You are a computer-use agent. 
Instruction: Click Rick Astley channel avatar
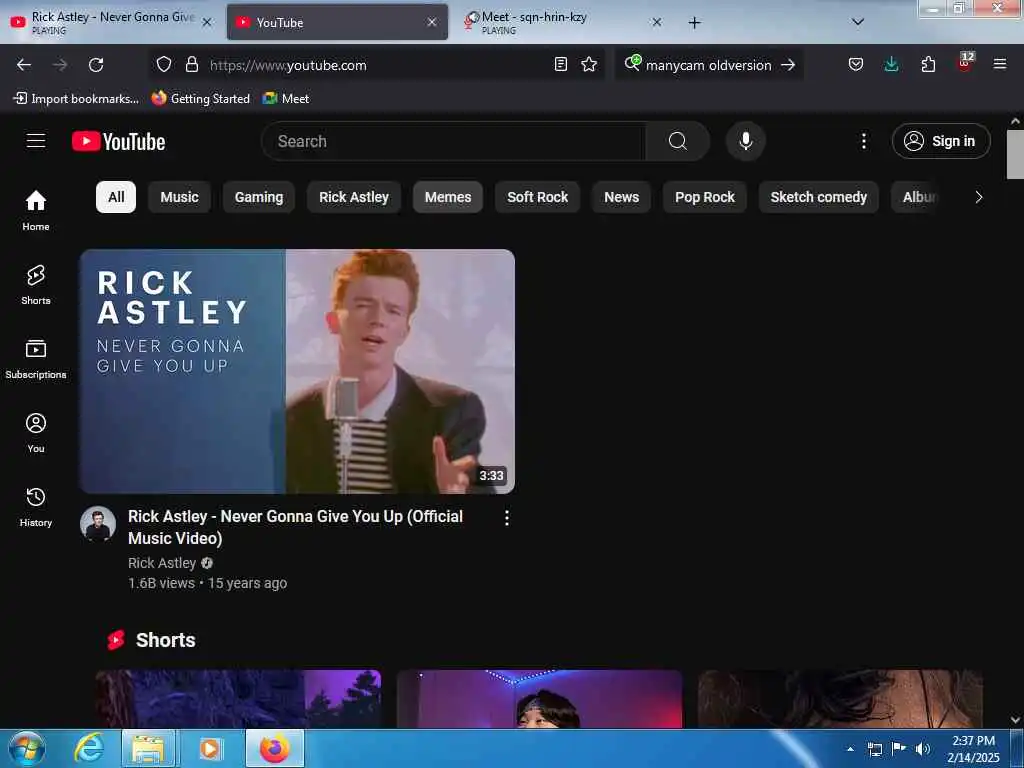[98, 524]
